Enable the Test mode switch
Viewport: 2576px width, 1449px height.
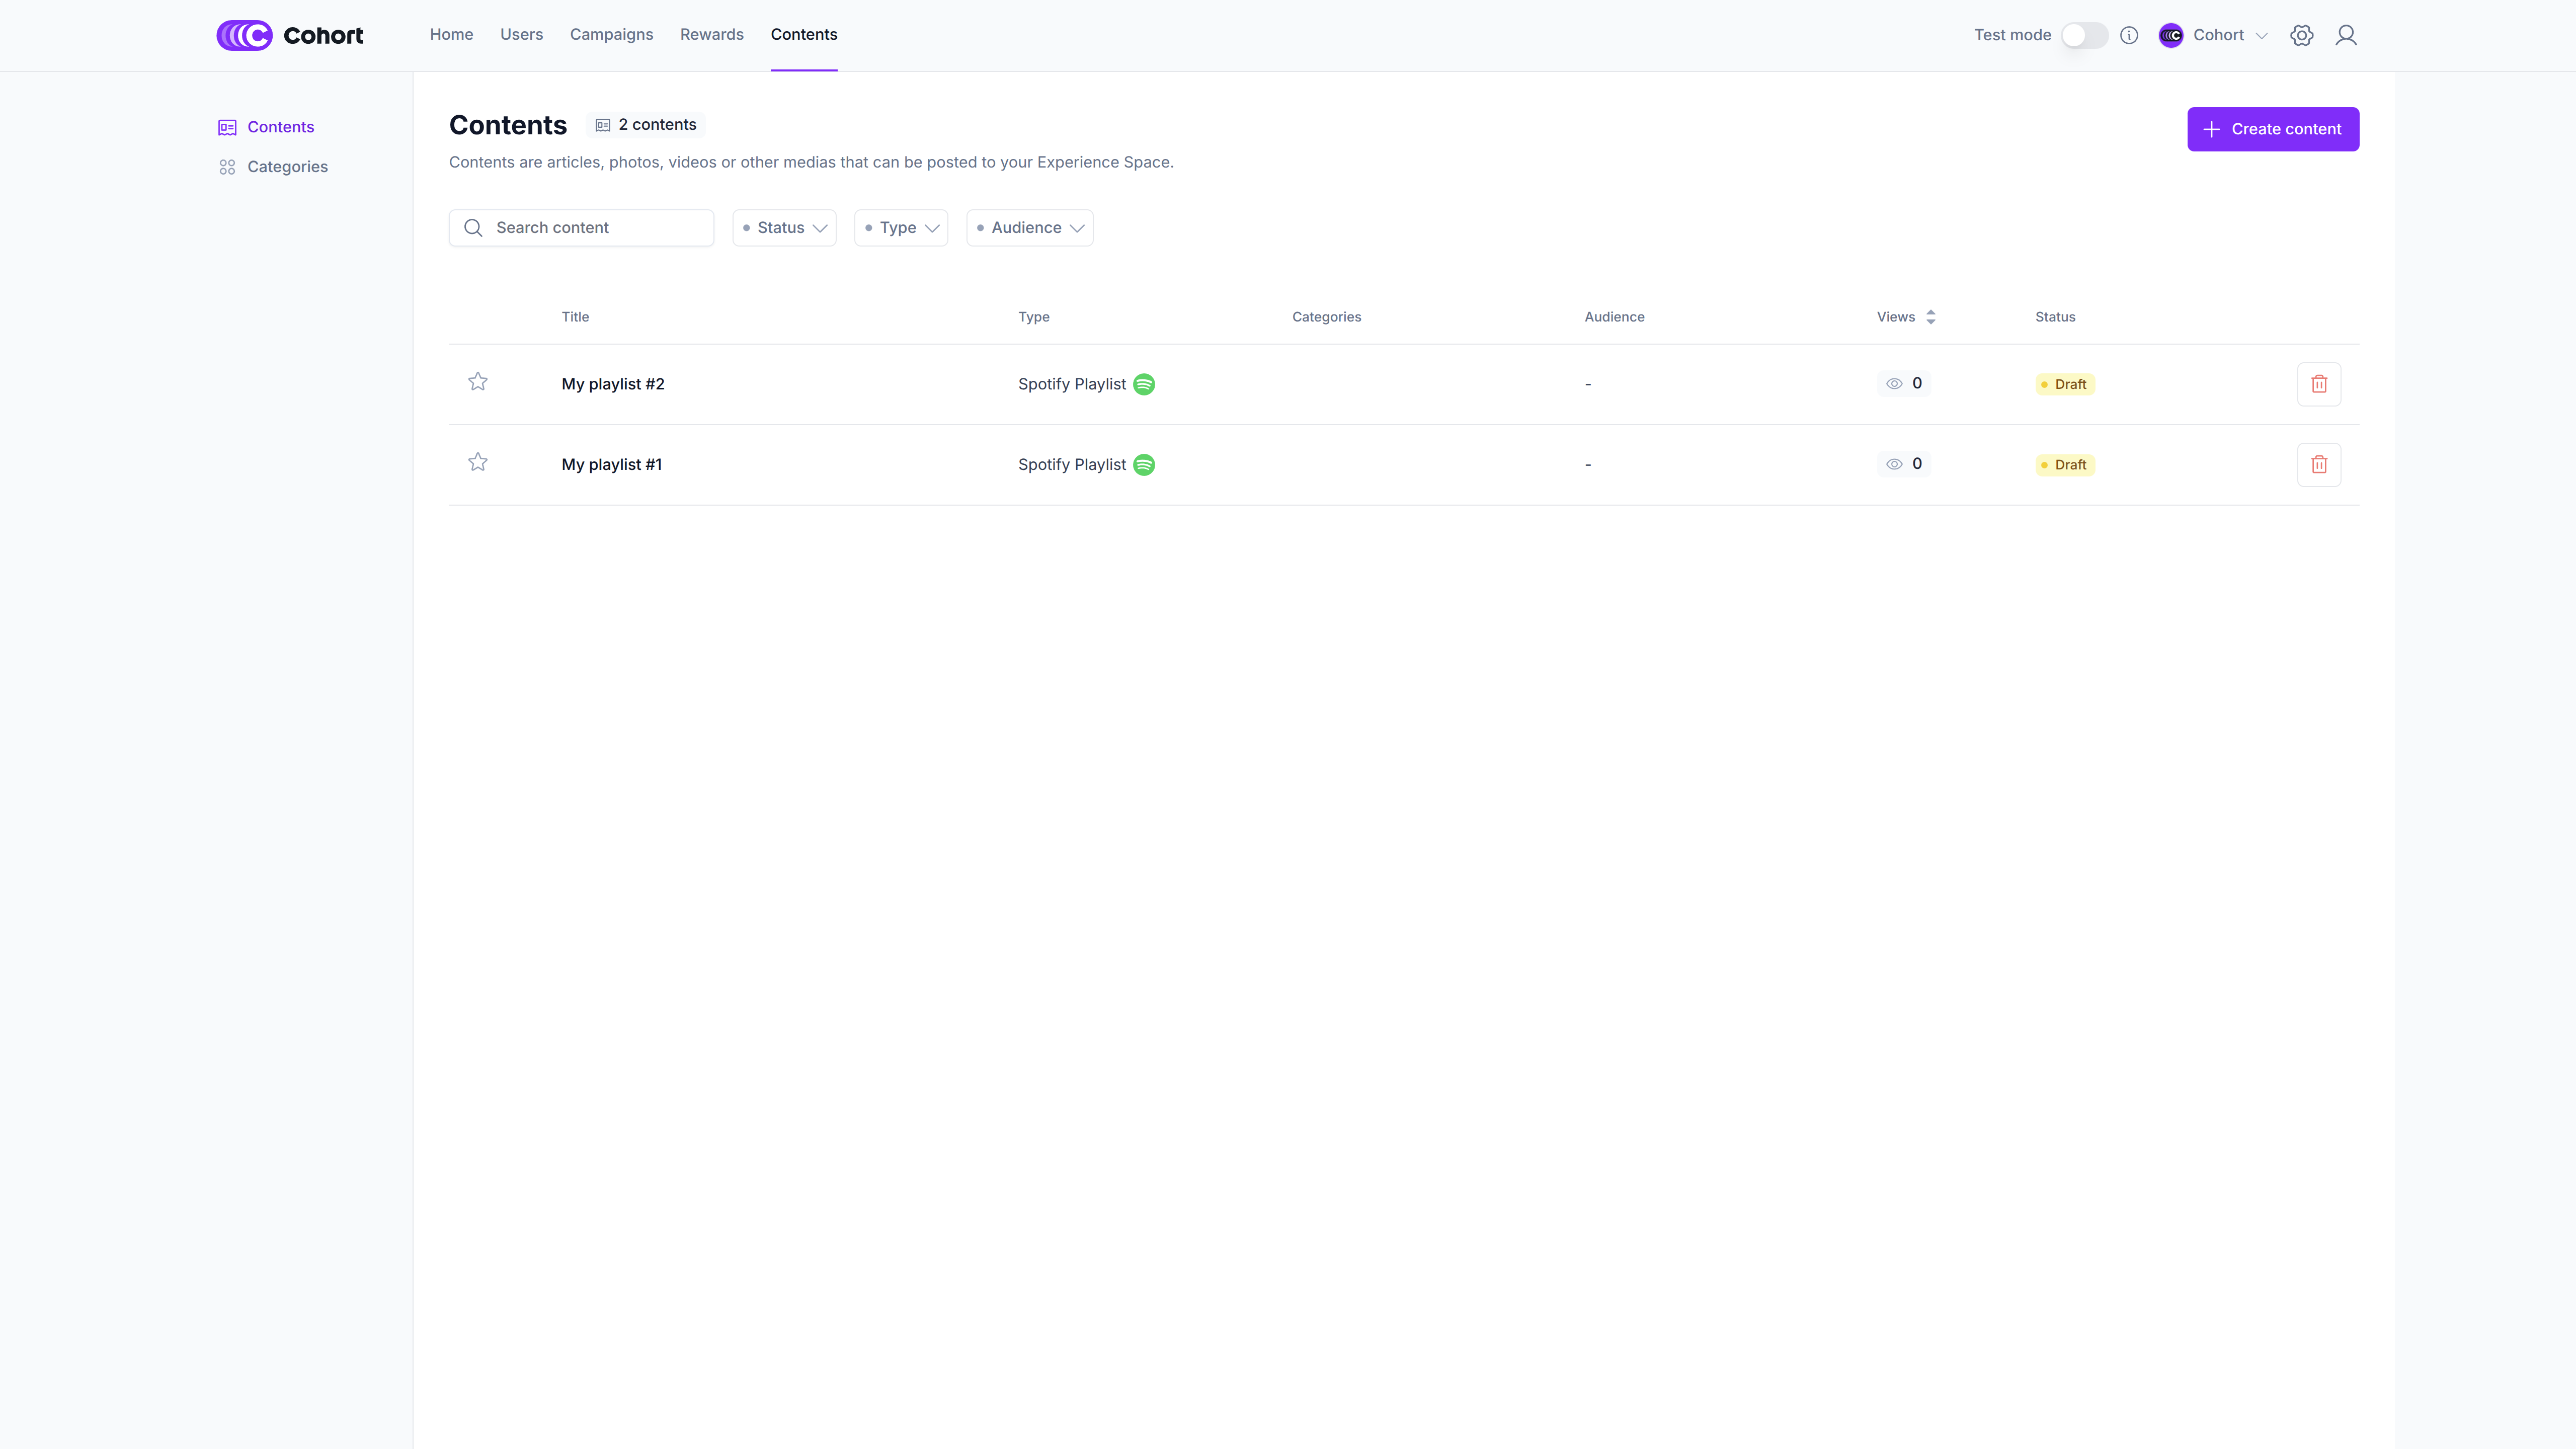point(2084,35)
